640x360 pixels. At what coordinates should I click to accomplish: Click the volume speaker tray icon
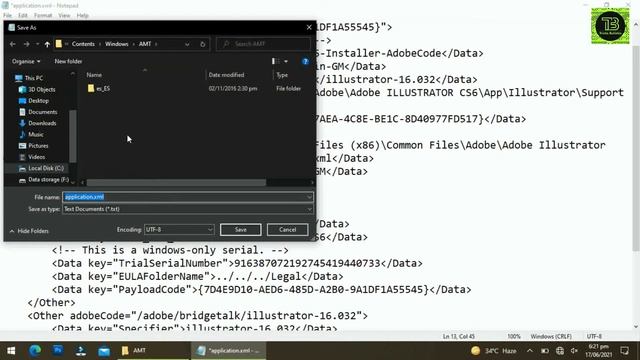point(574,351)
